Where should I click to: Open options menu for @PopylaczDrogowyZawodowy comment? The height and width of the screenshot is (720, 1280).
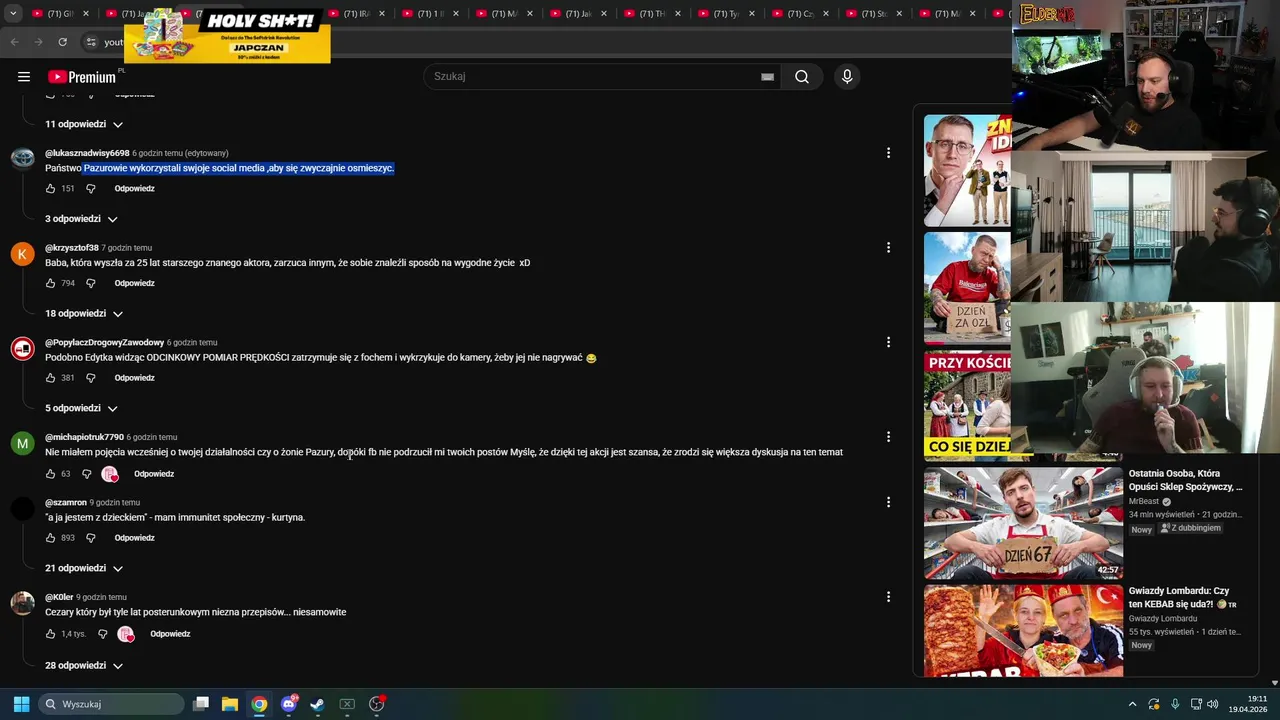(888, 342)
